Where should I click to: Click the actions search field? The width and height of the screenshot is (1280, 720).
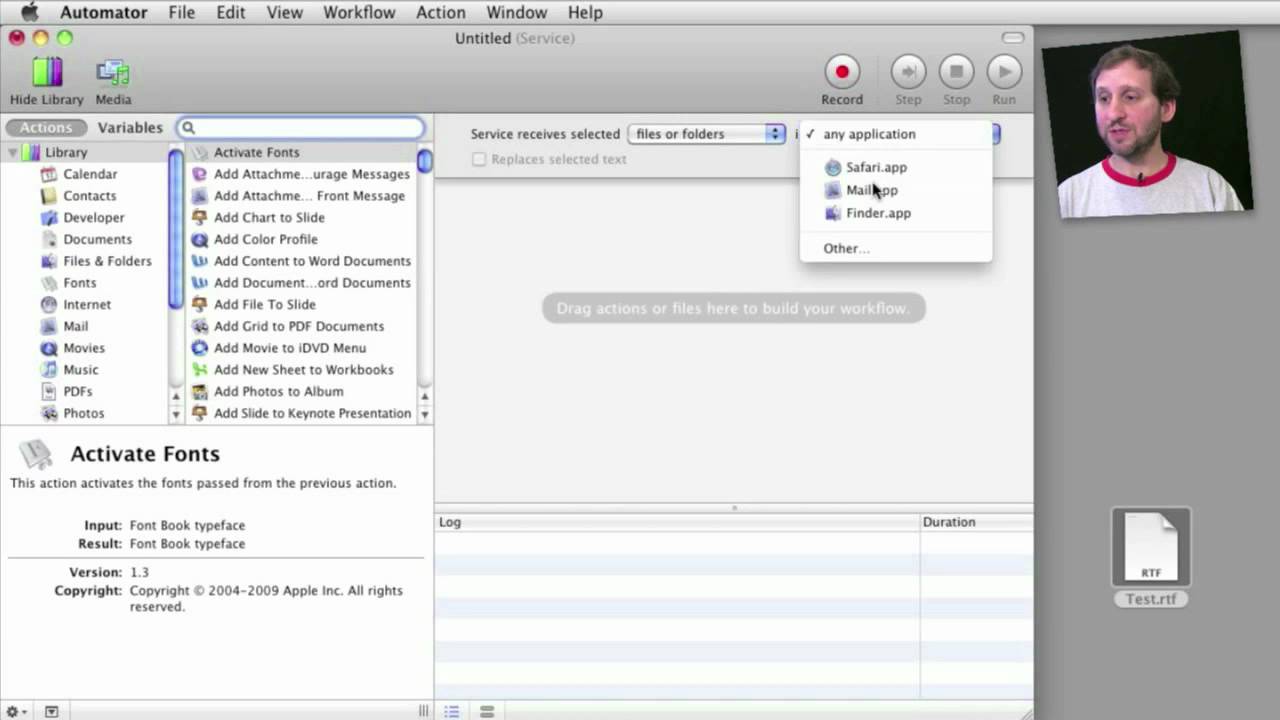coord(301,128)
